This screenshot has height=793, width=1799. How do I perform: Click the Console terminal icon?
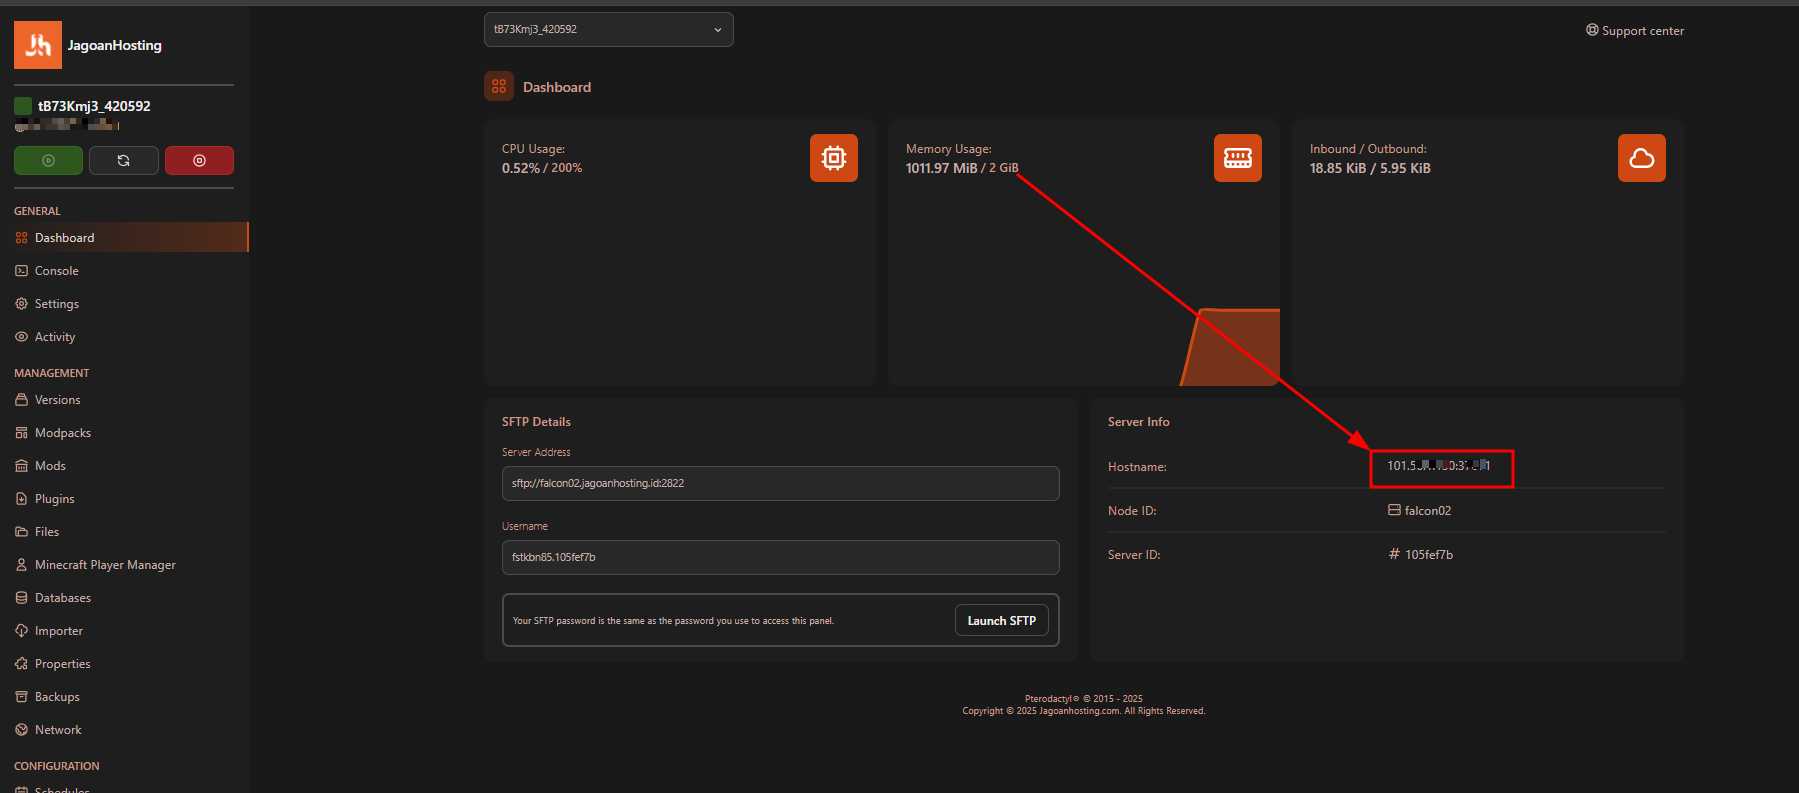tap(21, 270)
